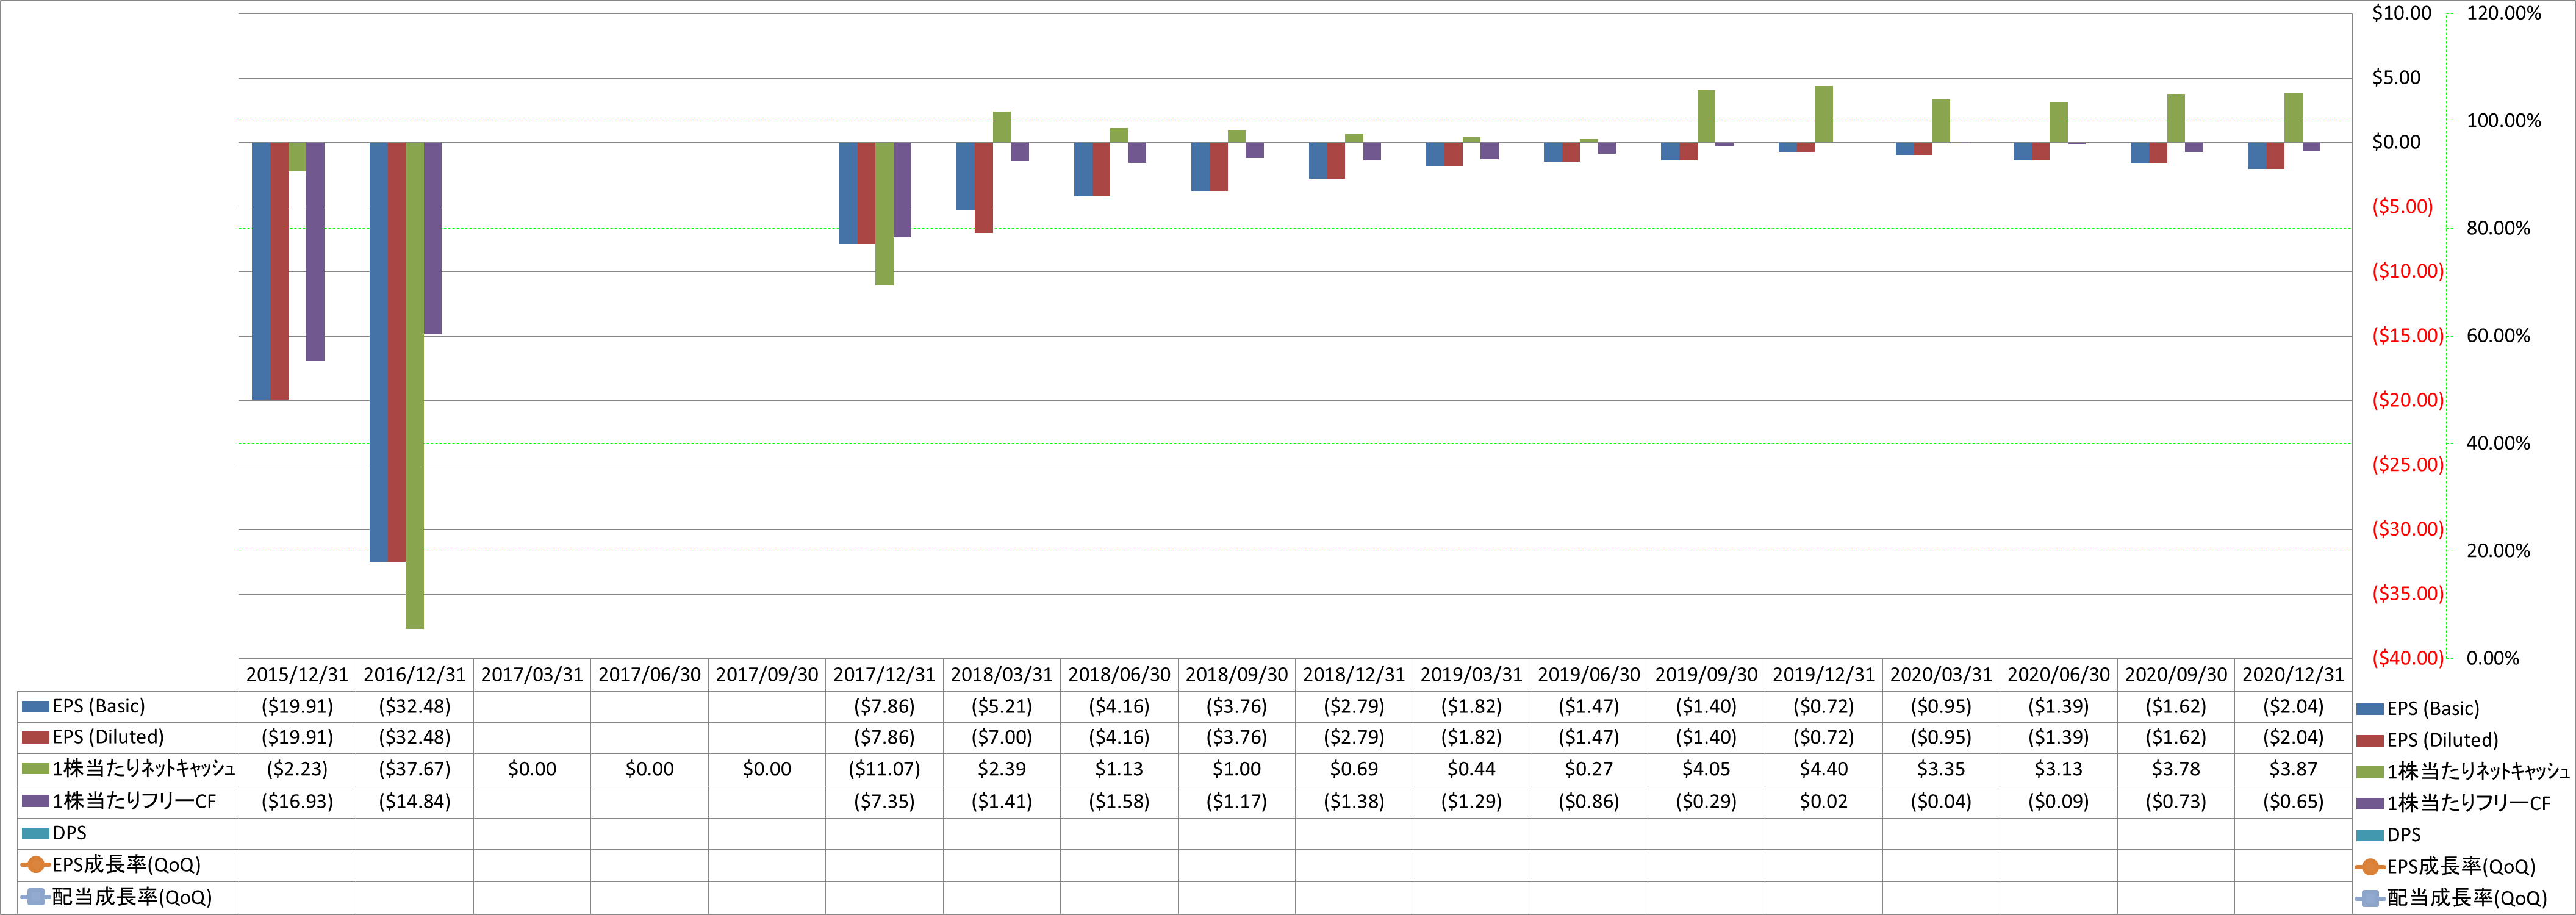The image size is (2576, 915).
Task: Click the ($11.07) net cash cell
Action: [884, 770]
